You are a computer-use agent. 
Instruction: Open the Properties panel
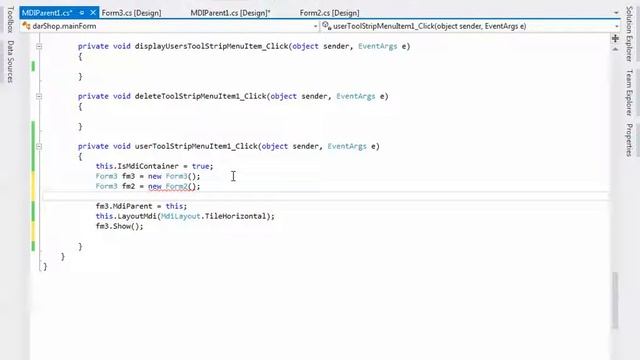tap(629, 140)
